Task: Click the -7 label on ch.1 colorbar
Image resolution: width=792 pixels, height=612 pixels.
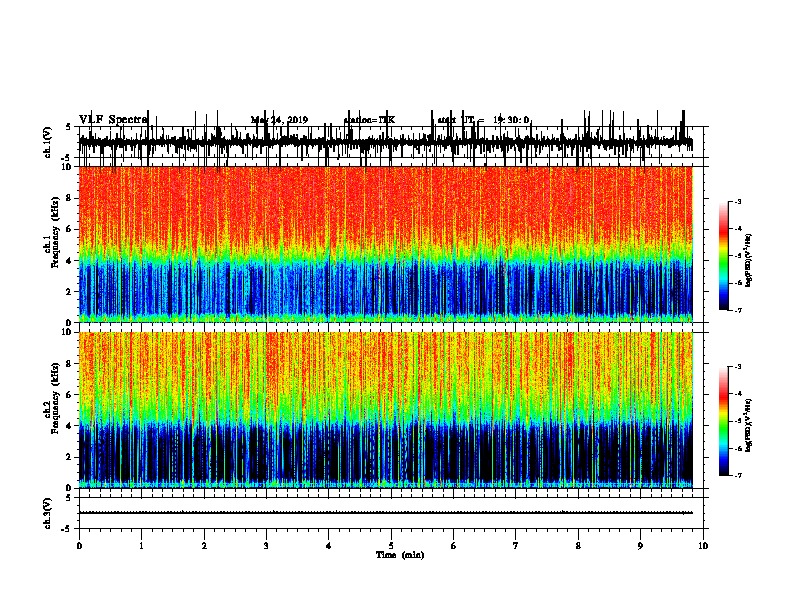Action: 737,310
